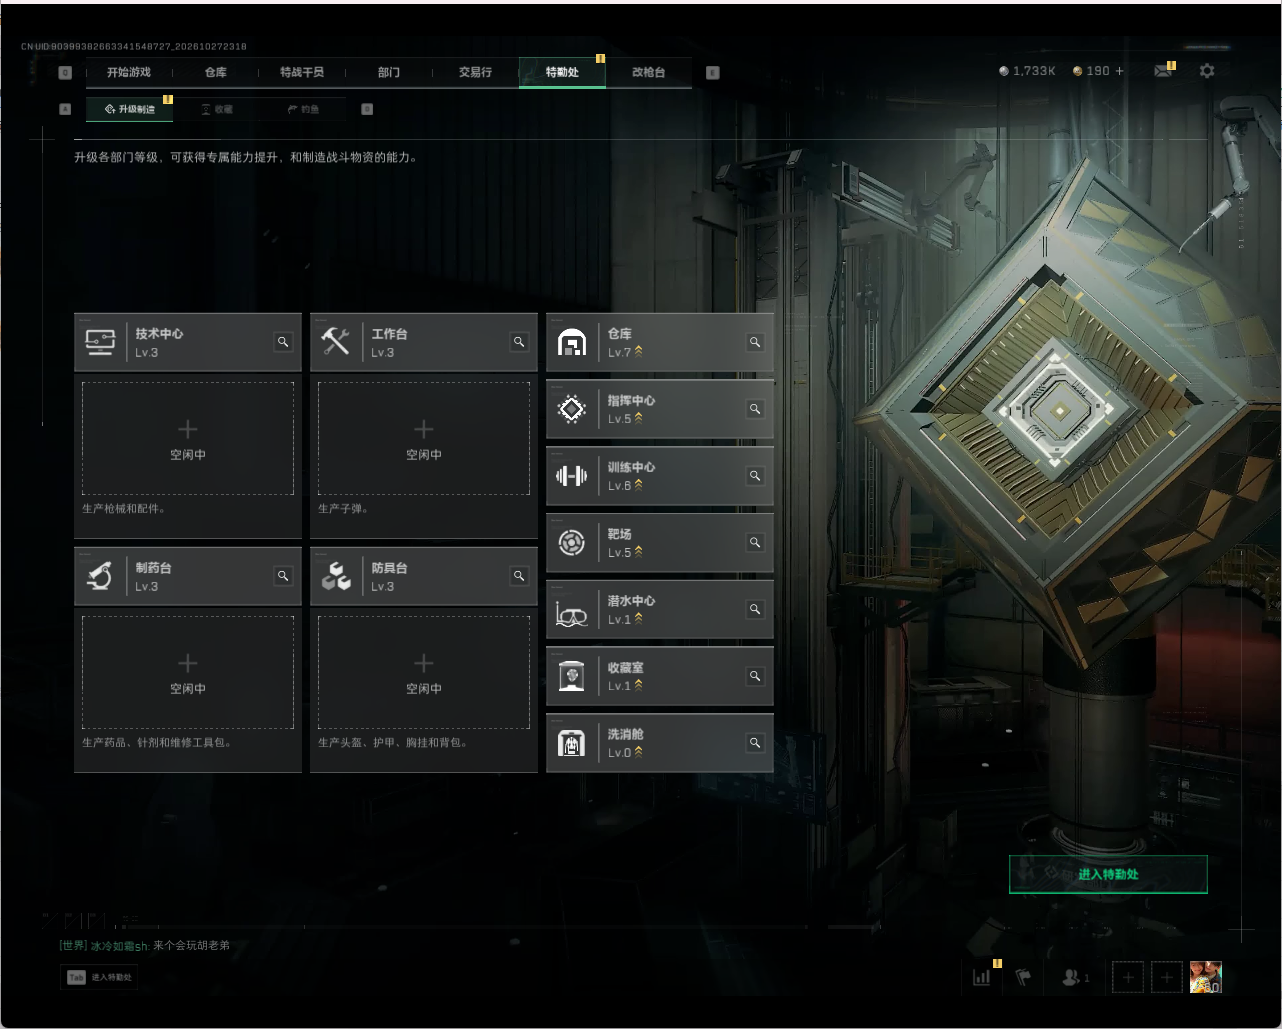Viewport: 1282px width, 1029px height.
Task: Add production in 工作台 idle slot
Action: 424,438
